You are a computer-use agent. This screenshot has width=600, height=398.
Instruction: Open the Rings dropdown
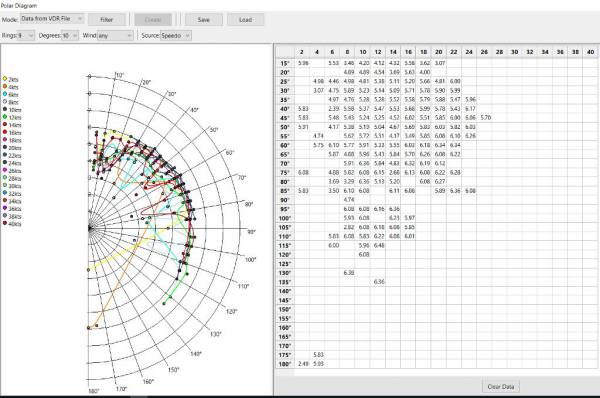[x=26, y=36]
